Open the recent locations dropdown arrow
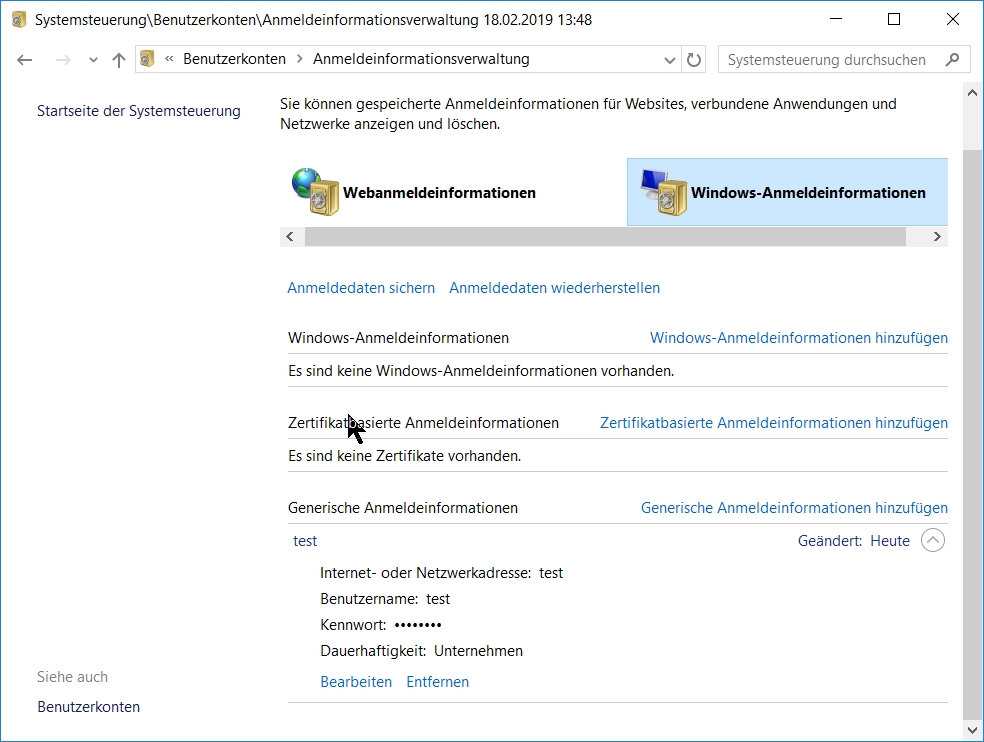 click(93, 60)
